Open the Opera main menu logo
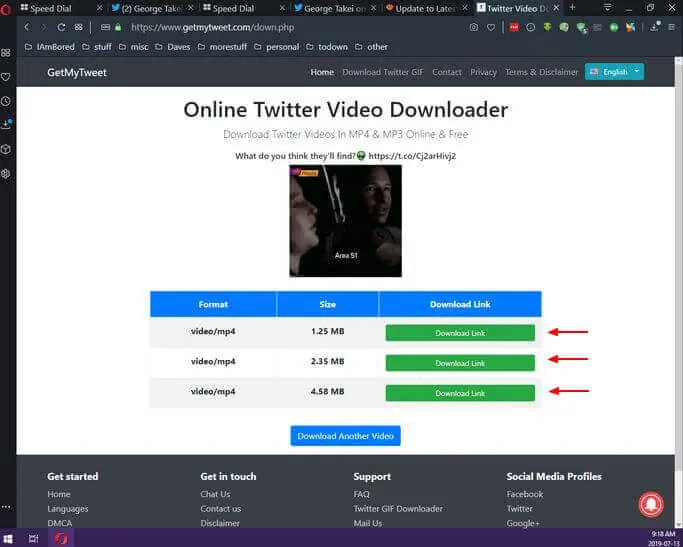This screenshot has width=683, height=547. [5, 8]
